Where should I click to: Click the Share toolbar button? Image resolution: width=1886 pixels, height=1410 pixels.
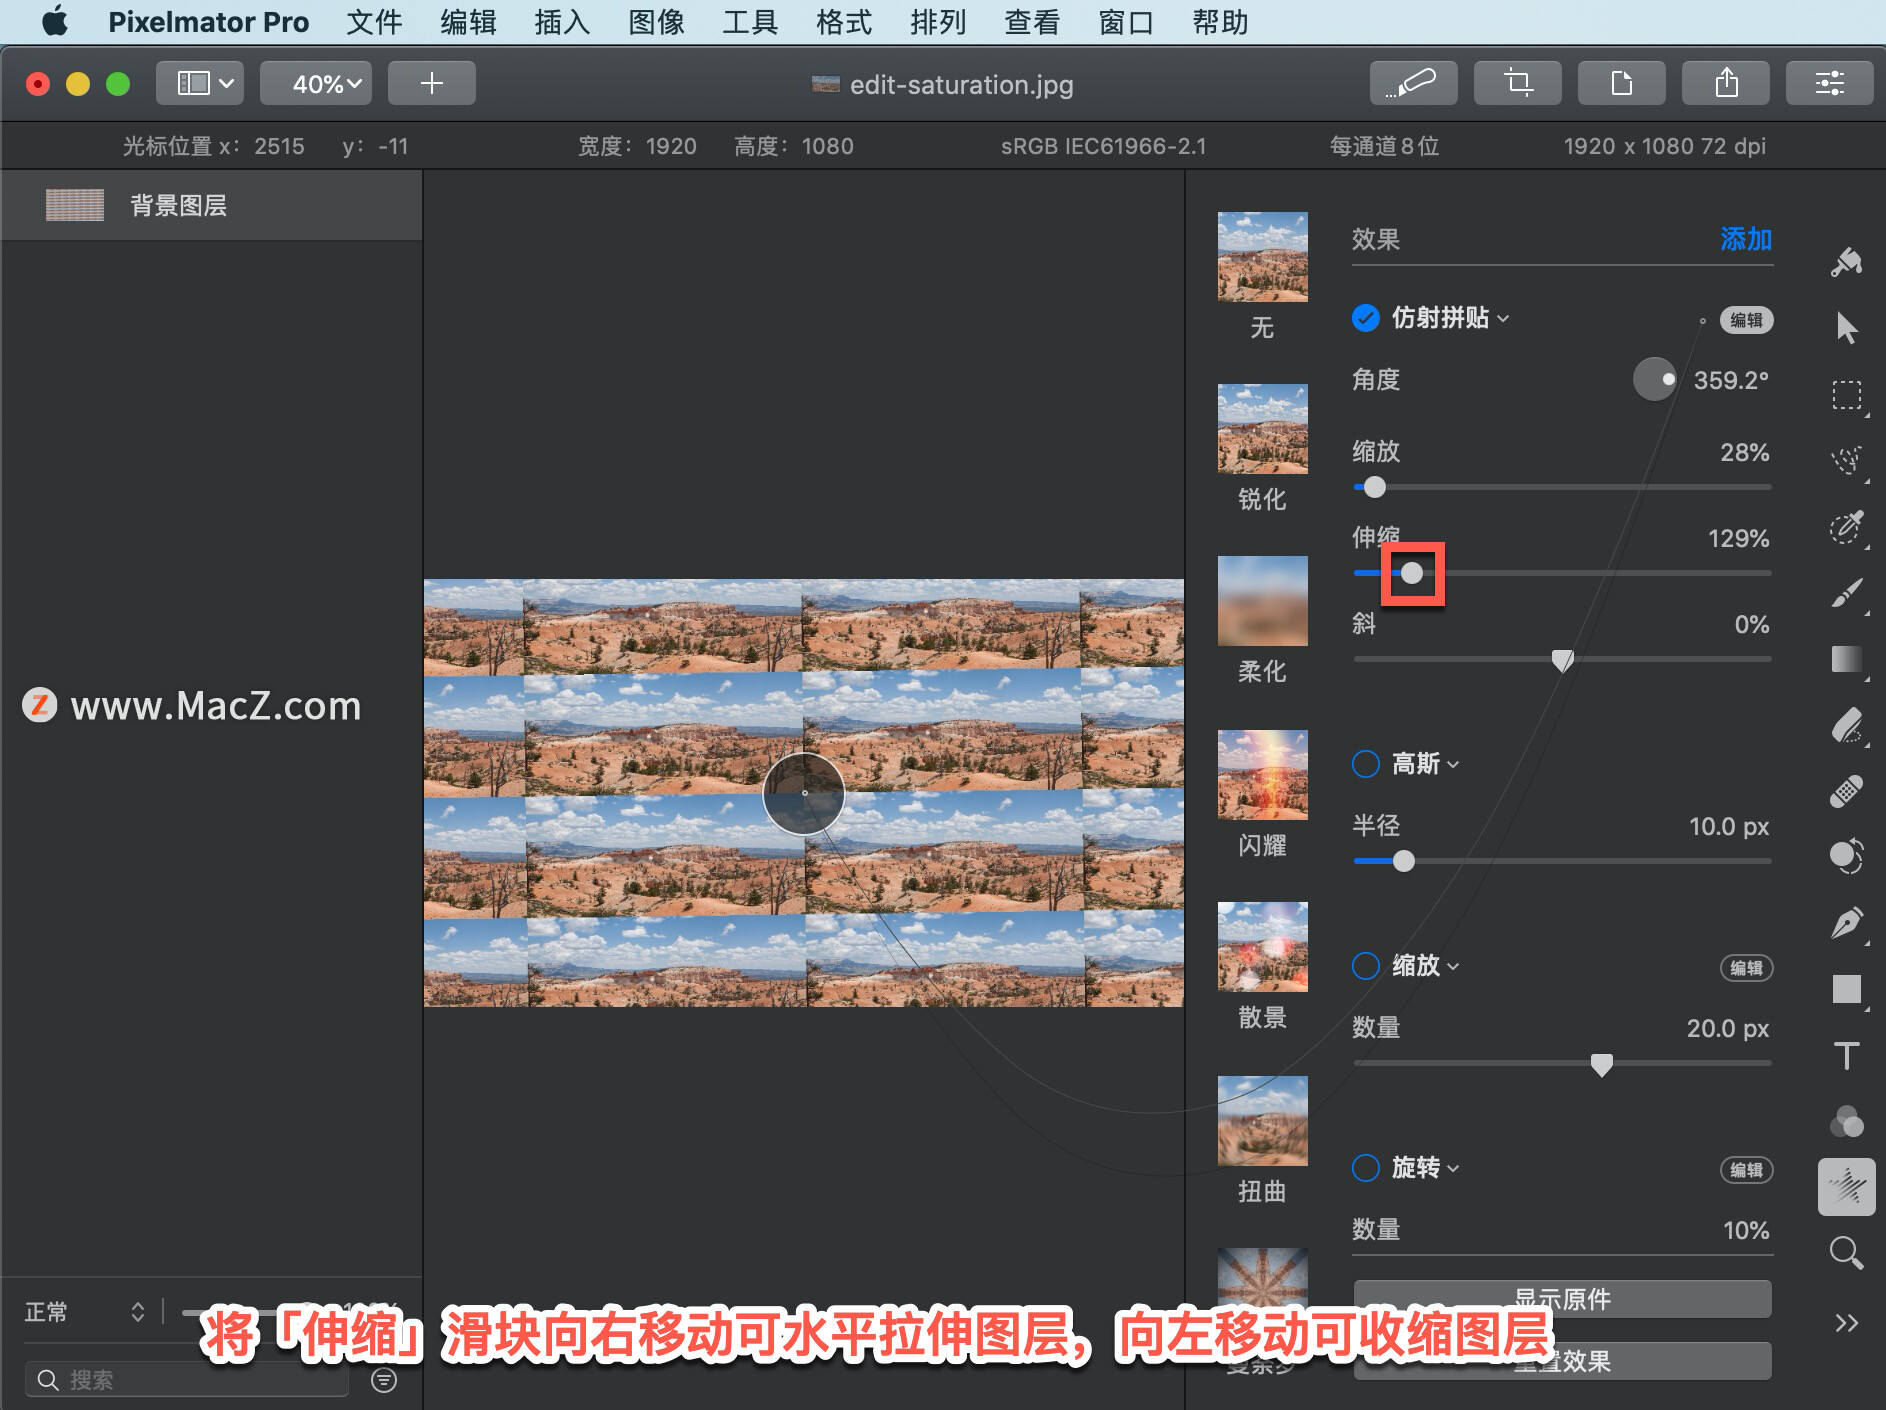pos(1725,83)
